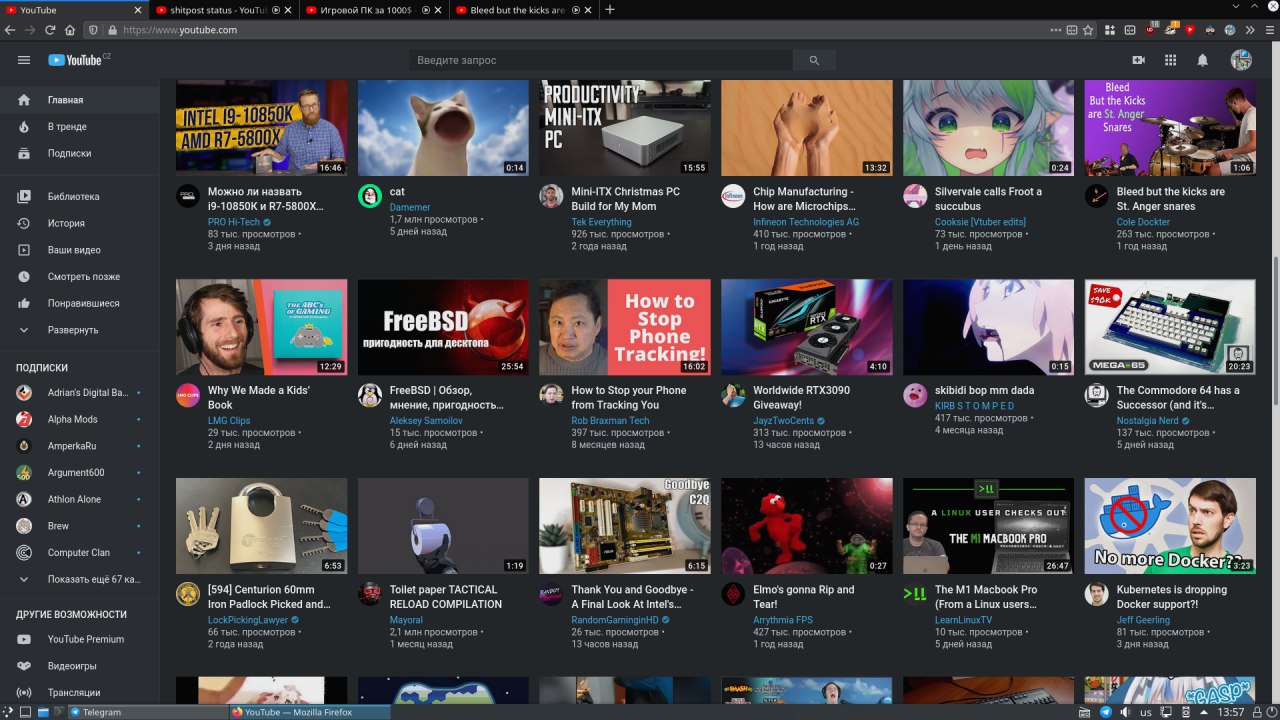Open the Cole Dockter channel link
This screenshot has width=1280, height=720.
pyautogui.click(x=1143, y=222)
